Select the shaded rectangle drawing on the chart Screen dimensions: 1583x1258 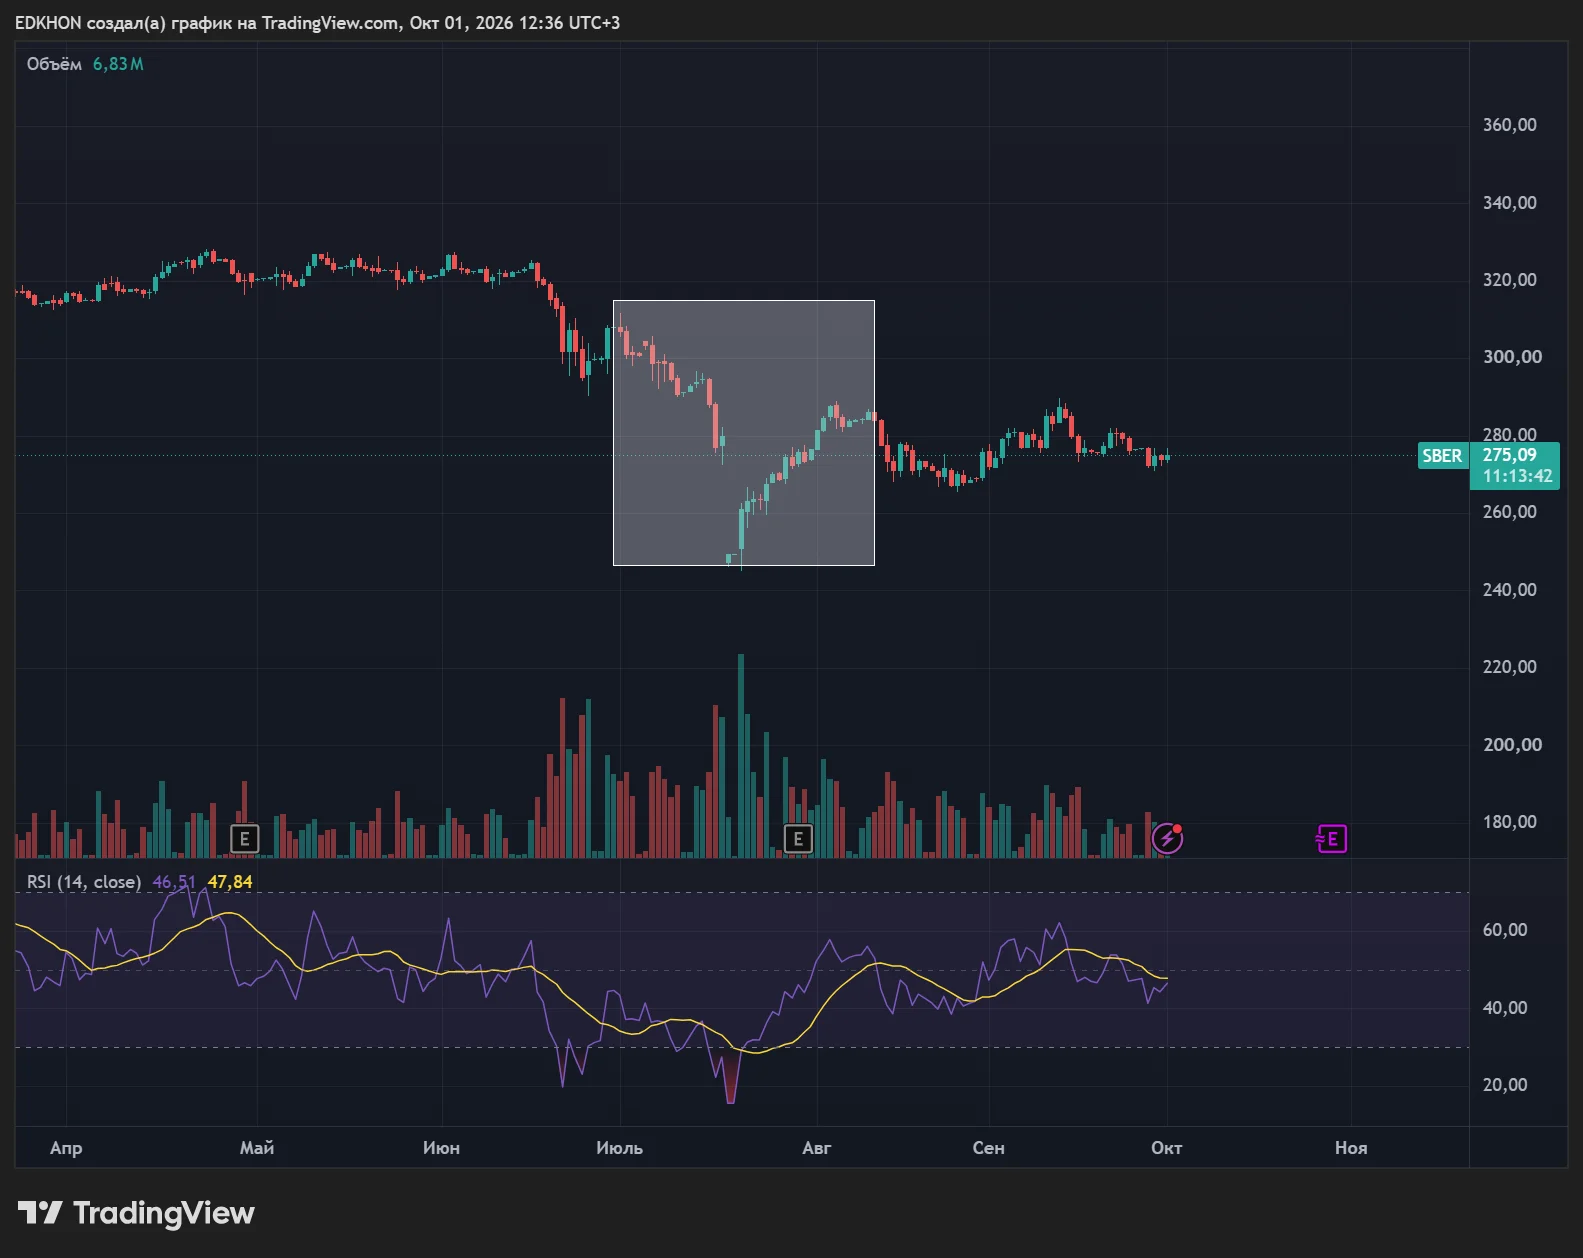pyautogui.click(x=744, y=433)
